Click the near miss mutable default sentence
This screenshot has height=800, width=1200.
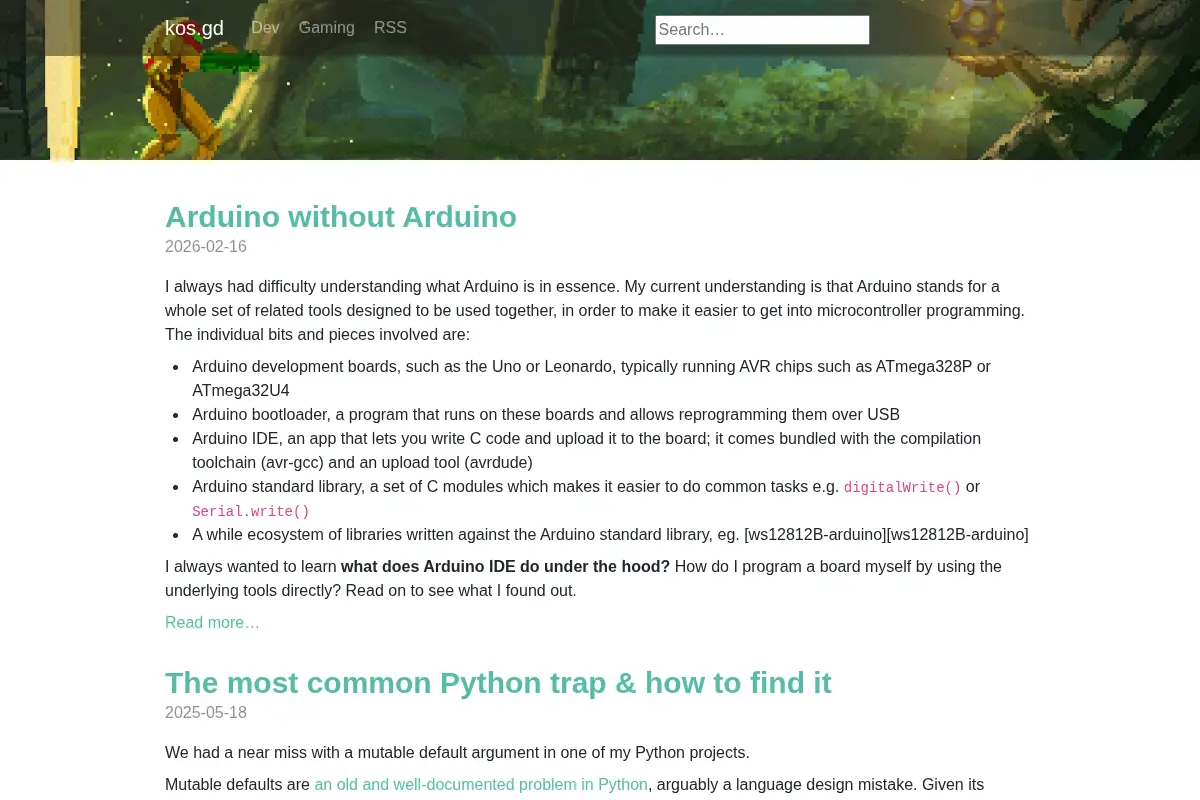[x=457, y=752]
